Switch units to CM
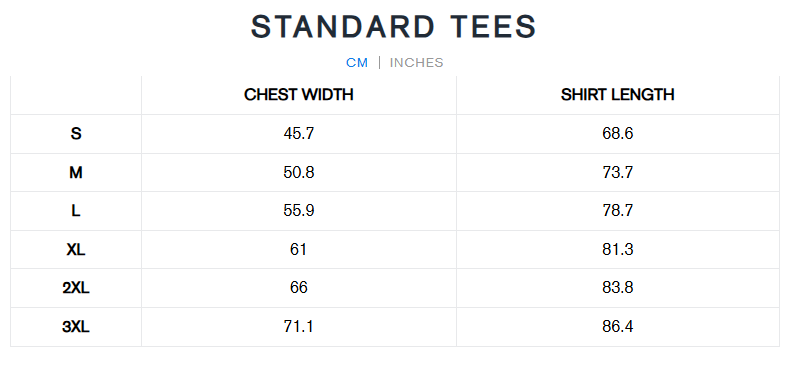 (x=357, y=63)
